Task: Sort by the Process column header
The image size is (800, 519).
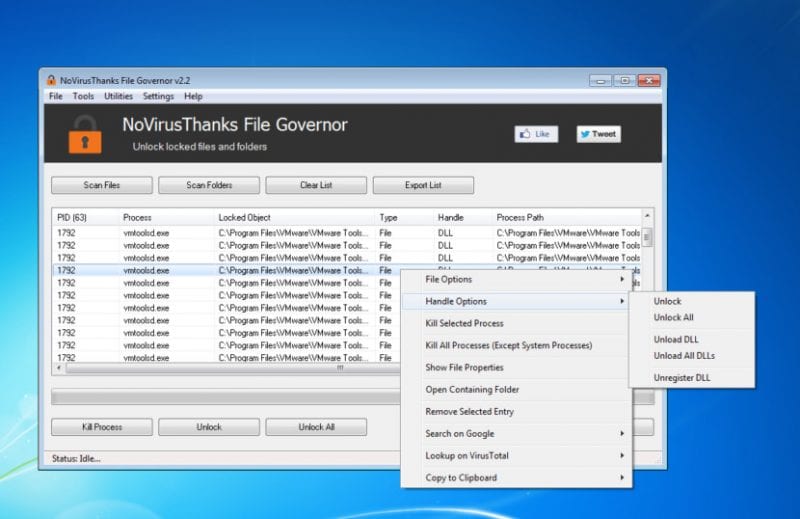Action: click(166, 217)
